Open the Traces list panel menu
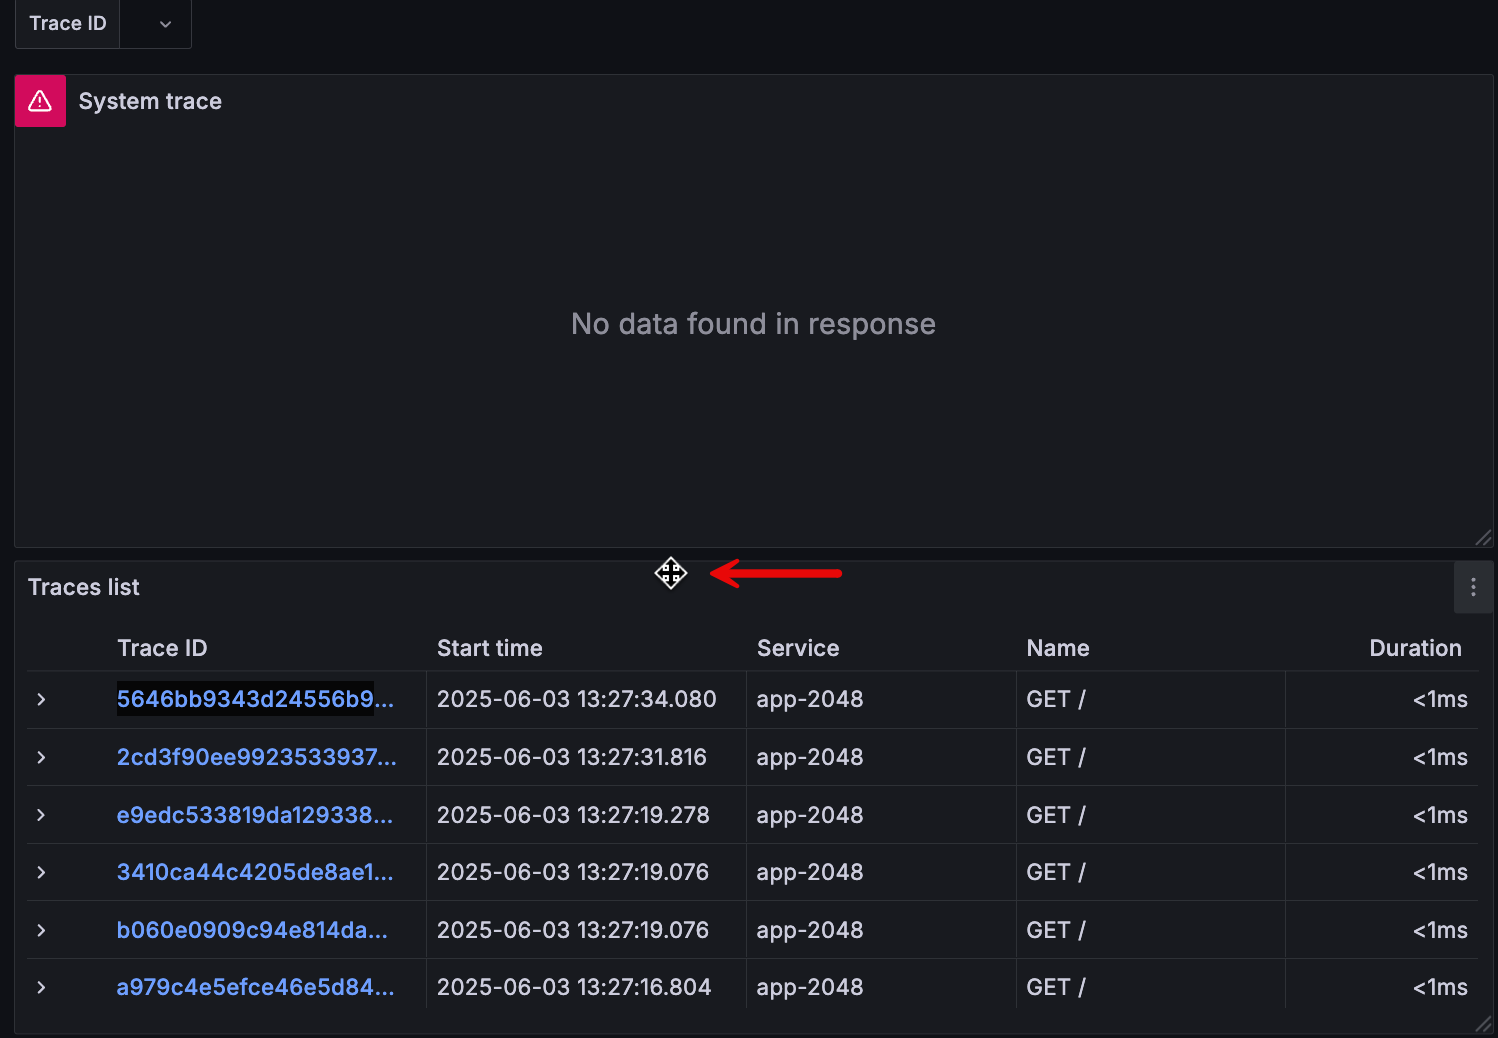This screenshot has height=1038, width=1498. [x=1473, y=587]
